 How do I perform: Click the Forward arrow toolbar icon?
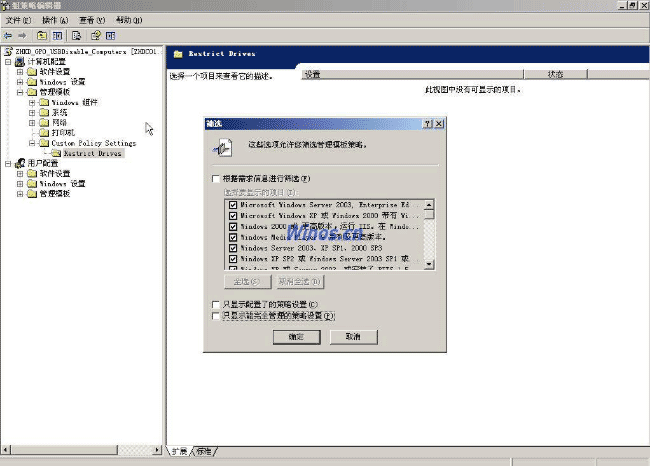22,36
